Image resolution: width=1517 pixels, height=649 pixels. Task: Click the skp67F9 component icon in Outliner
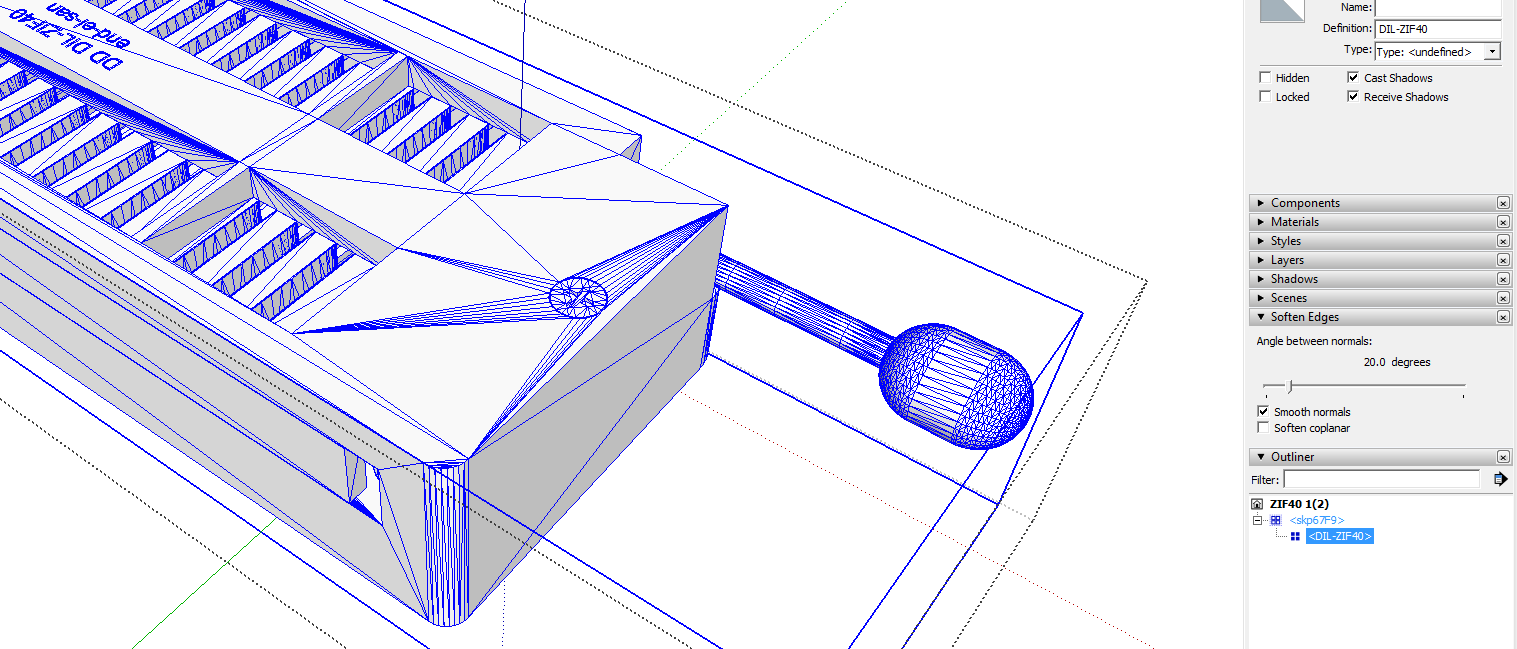[x=1275, y=520]
